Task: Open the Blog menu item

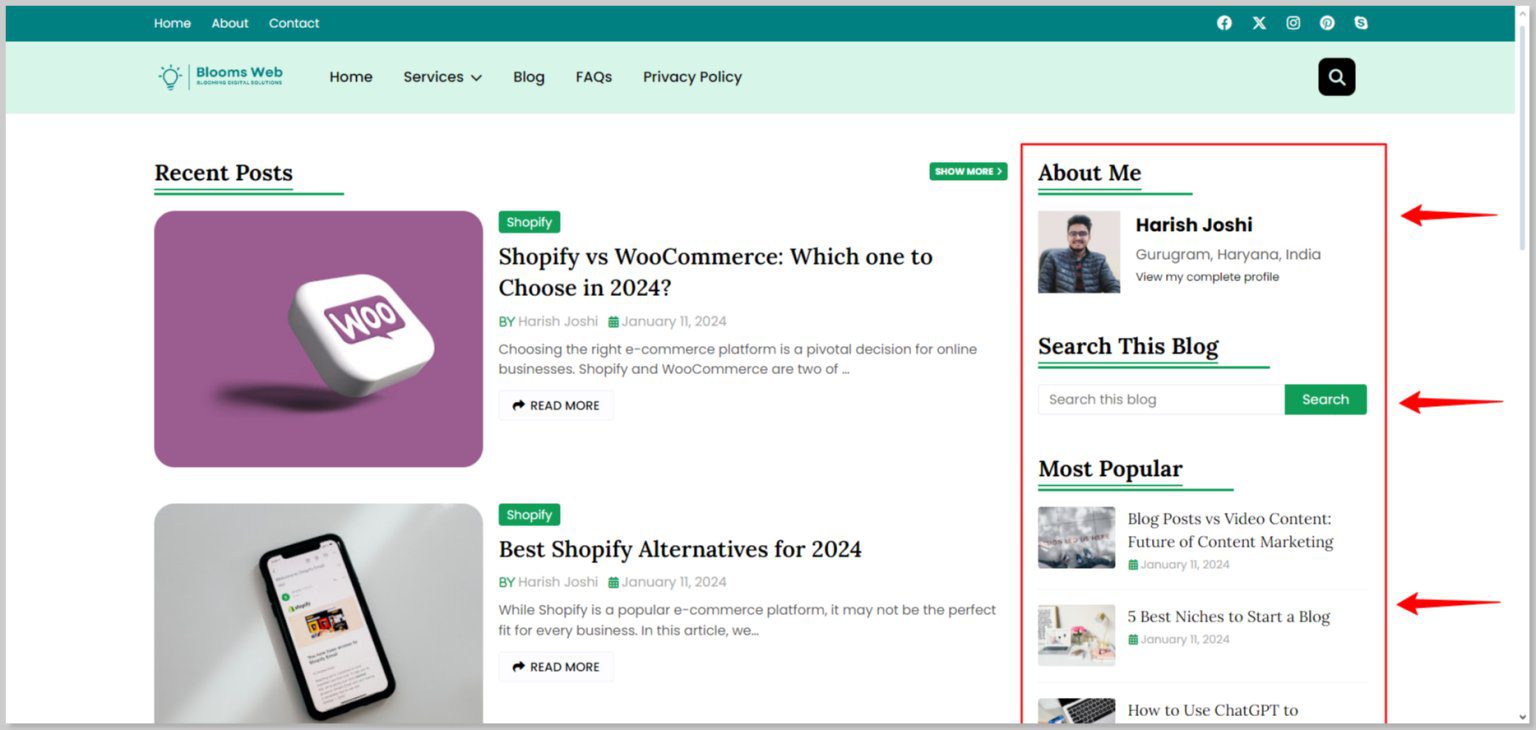Action: (x=528, y=76)
